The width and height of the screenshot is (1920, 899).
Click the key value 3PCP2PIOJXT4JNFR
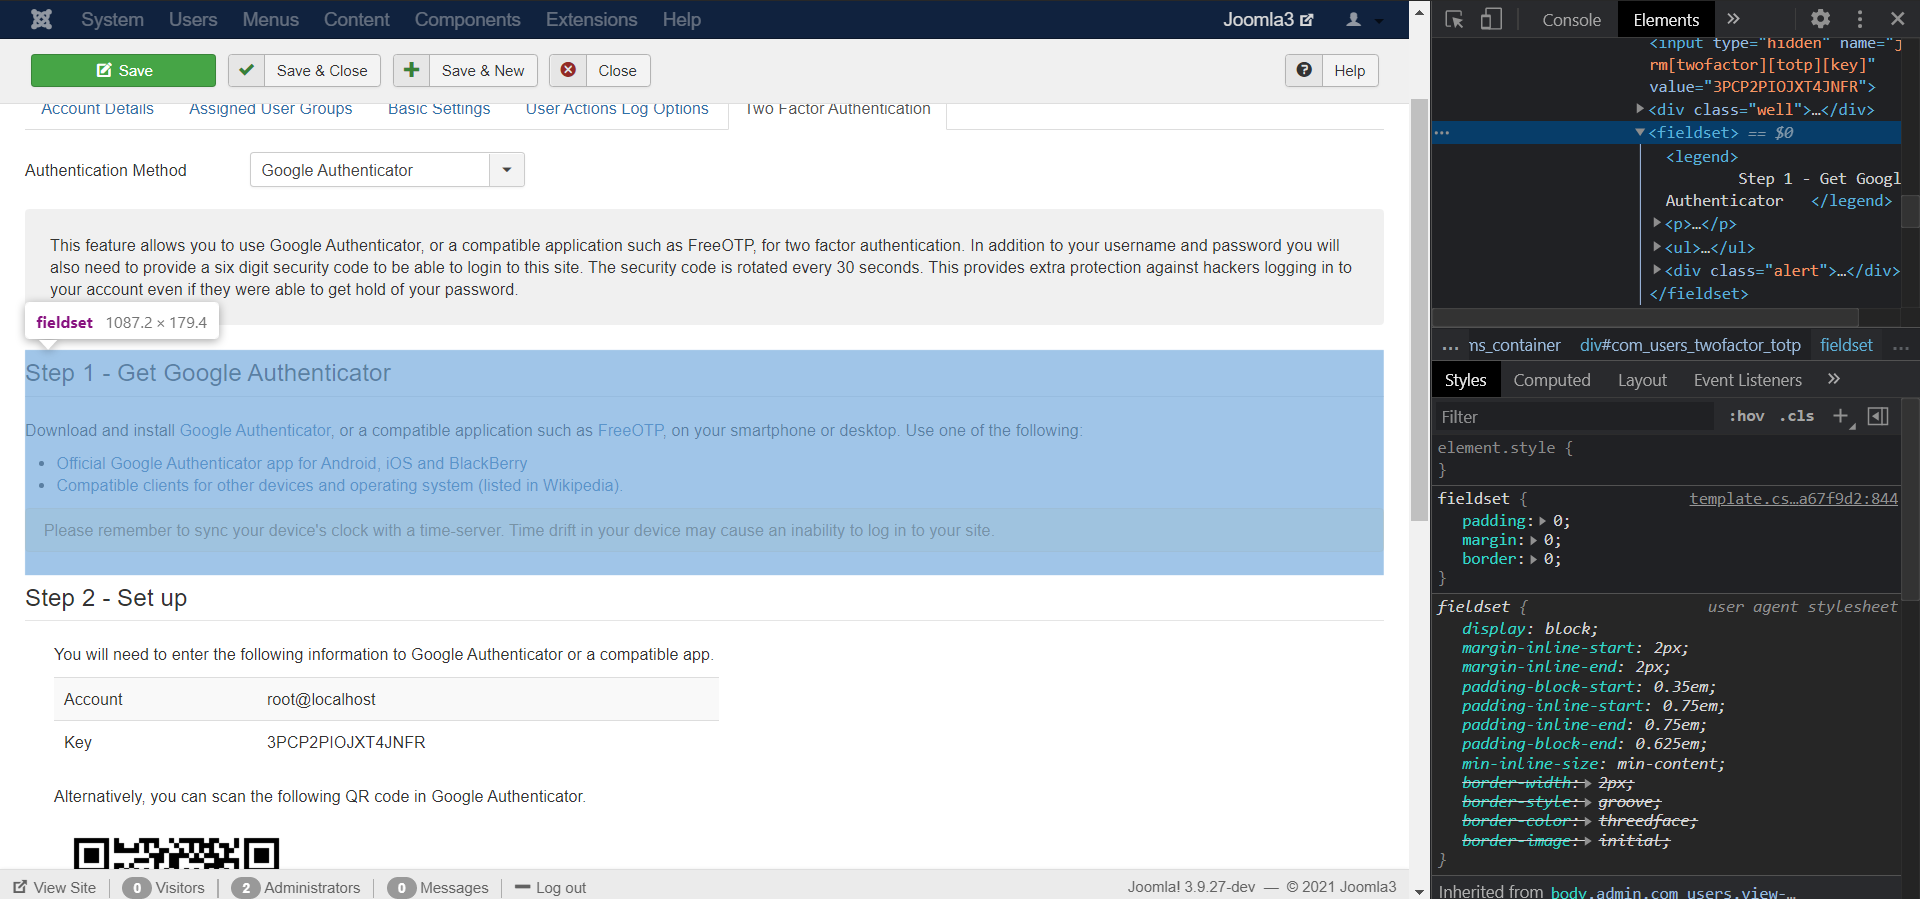click(x=346, y=742)
